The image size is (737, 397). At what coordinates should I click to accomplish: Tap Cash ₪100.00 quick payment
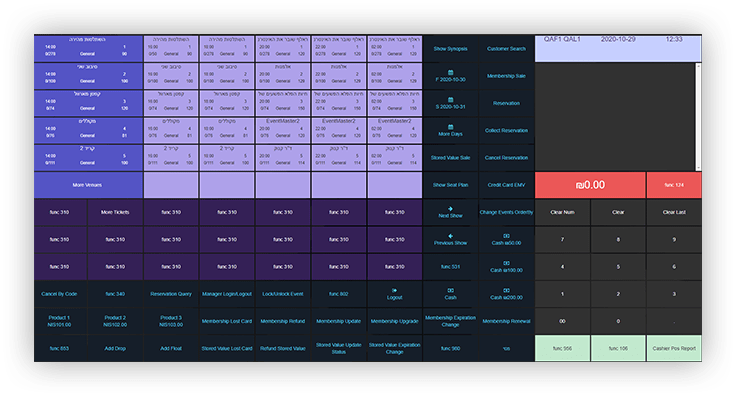pyautogui.click(x=506, y=266)
